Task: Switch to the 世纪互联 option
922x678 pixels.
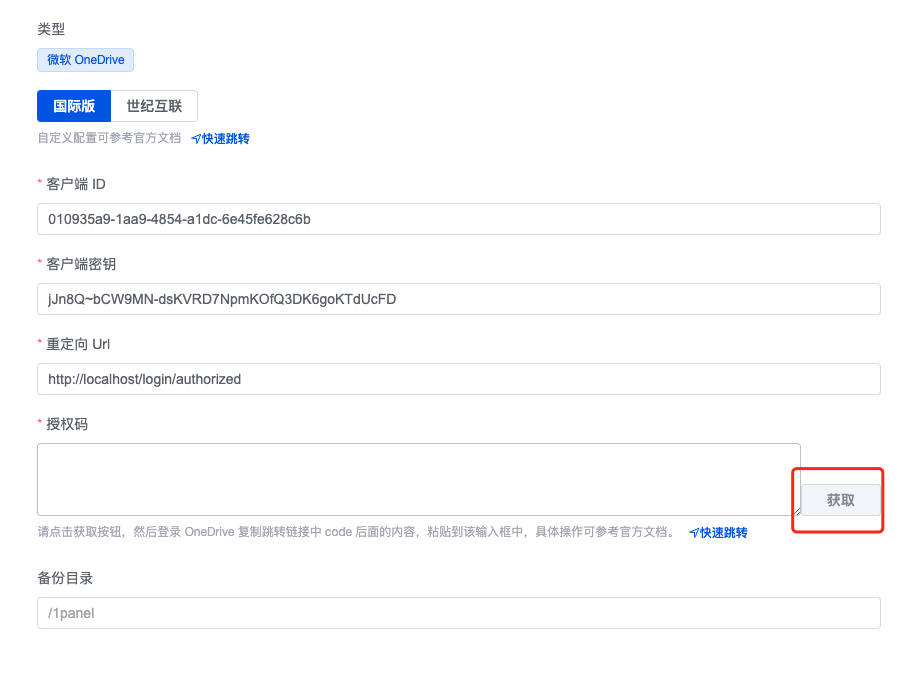Action: click(154, 106)
